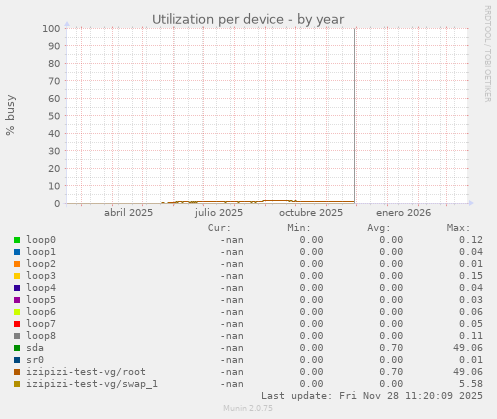Screen dimensions: 497x419
Task: Select the sr0 legend label
Action: click(35, 360)
